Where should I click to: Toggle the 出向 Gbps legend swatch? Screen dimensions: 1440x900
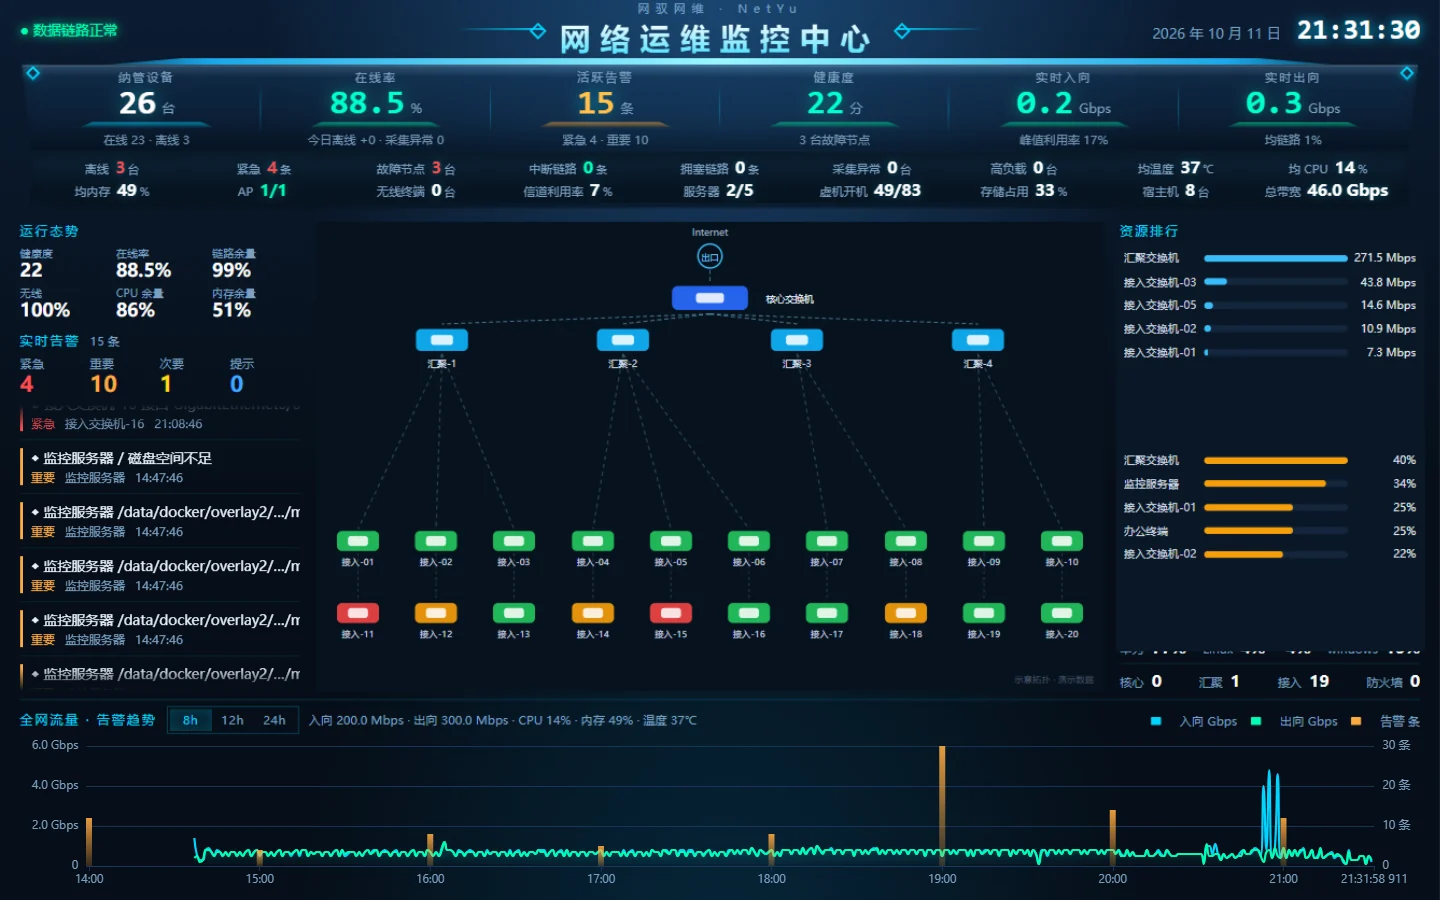(x=1256, y=721)
